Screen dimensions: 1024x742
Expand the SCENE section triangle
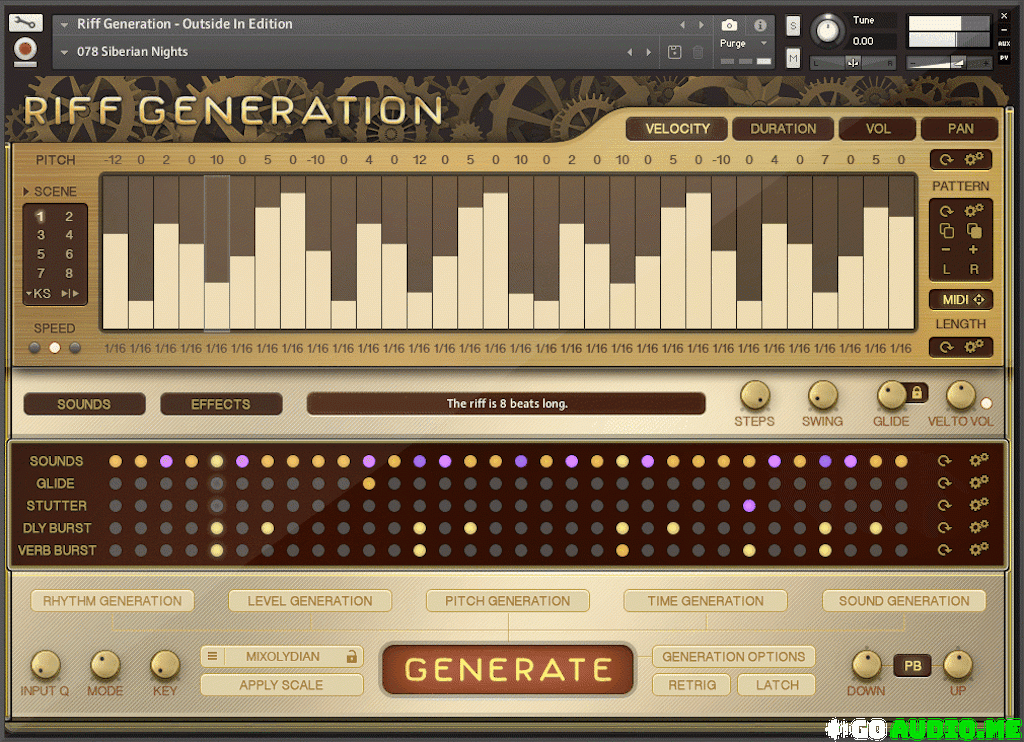coord(26,191)
